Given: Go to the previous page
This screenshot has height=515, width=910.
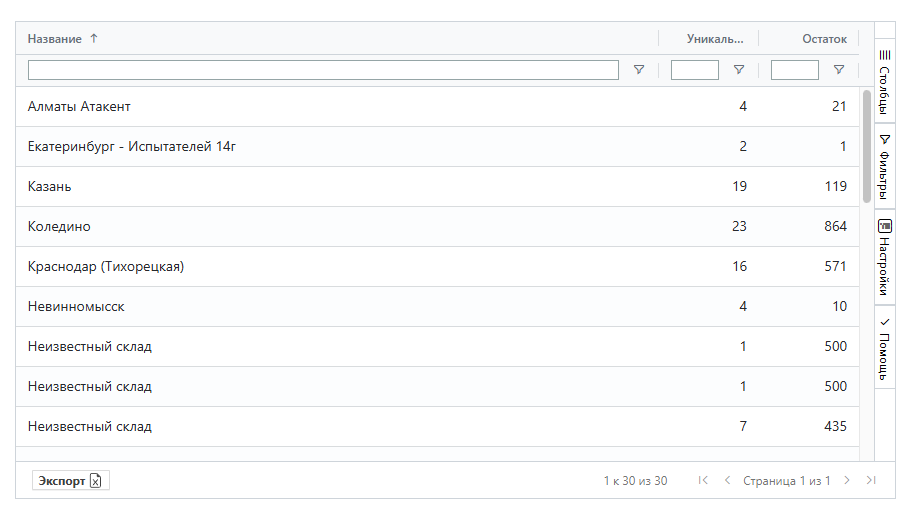Looking at the screenshot, I should pyautogui.click(x=727, y=480).
